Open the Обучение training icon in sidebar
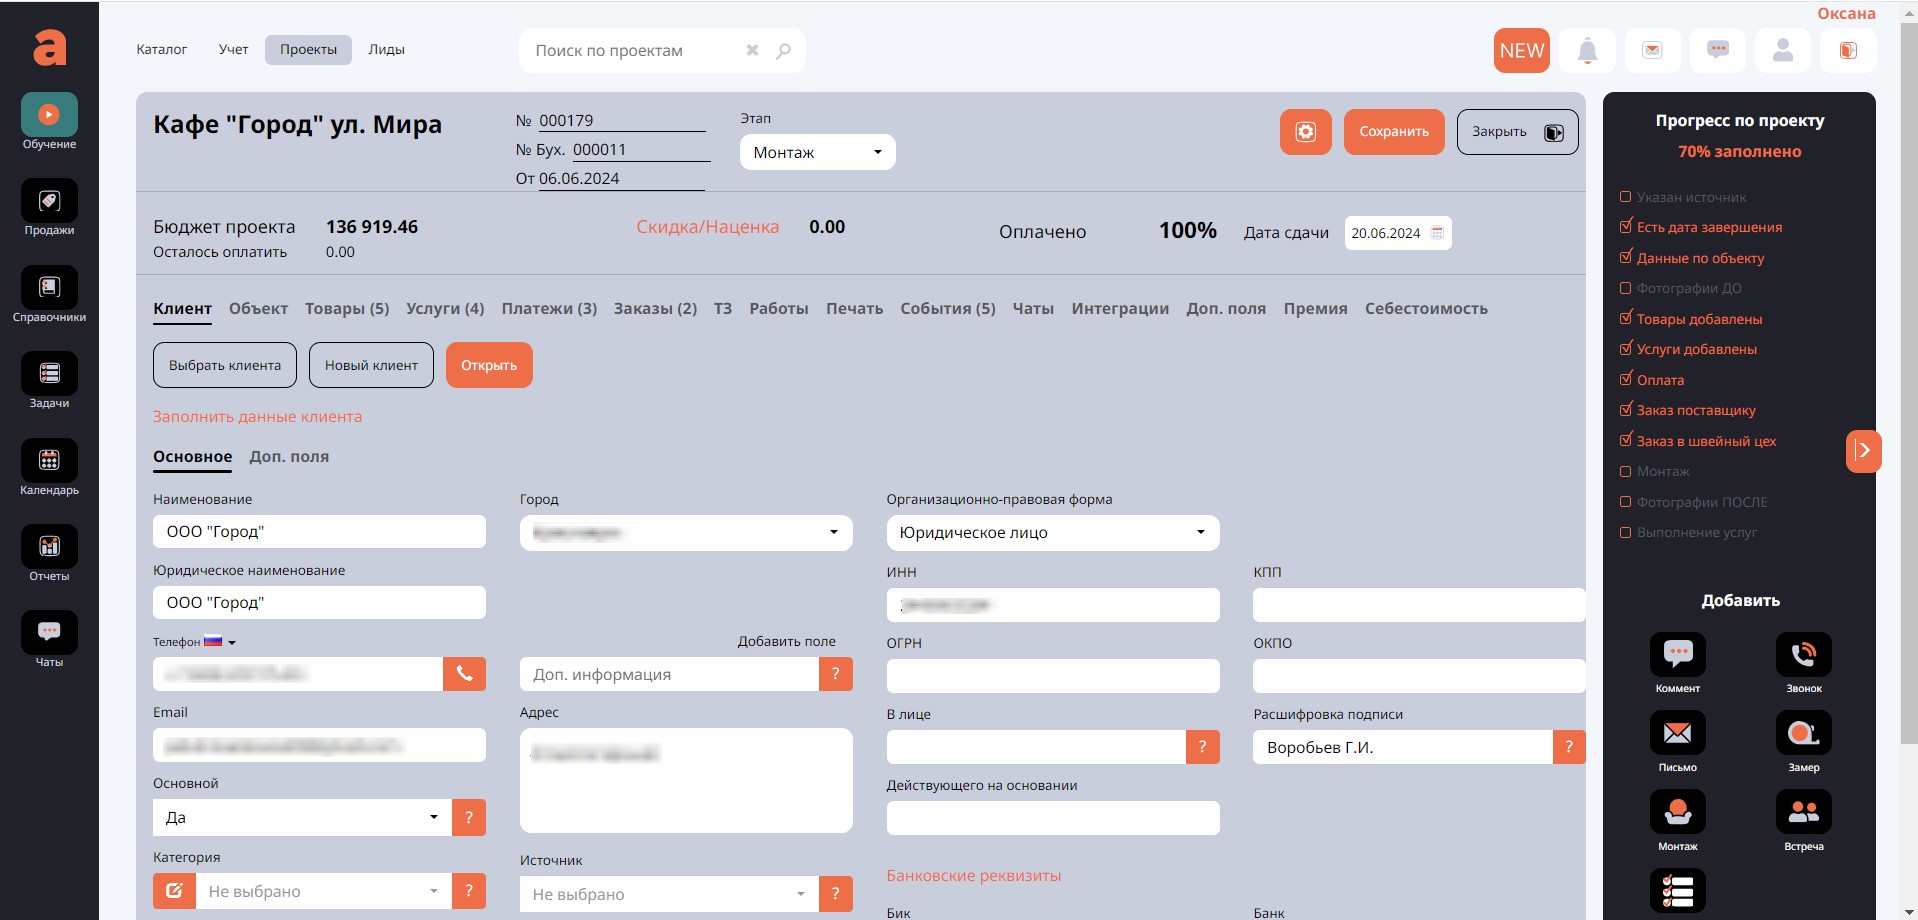Viewport: 1918px width, 920px height. (49, 115)
